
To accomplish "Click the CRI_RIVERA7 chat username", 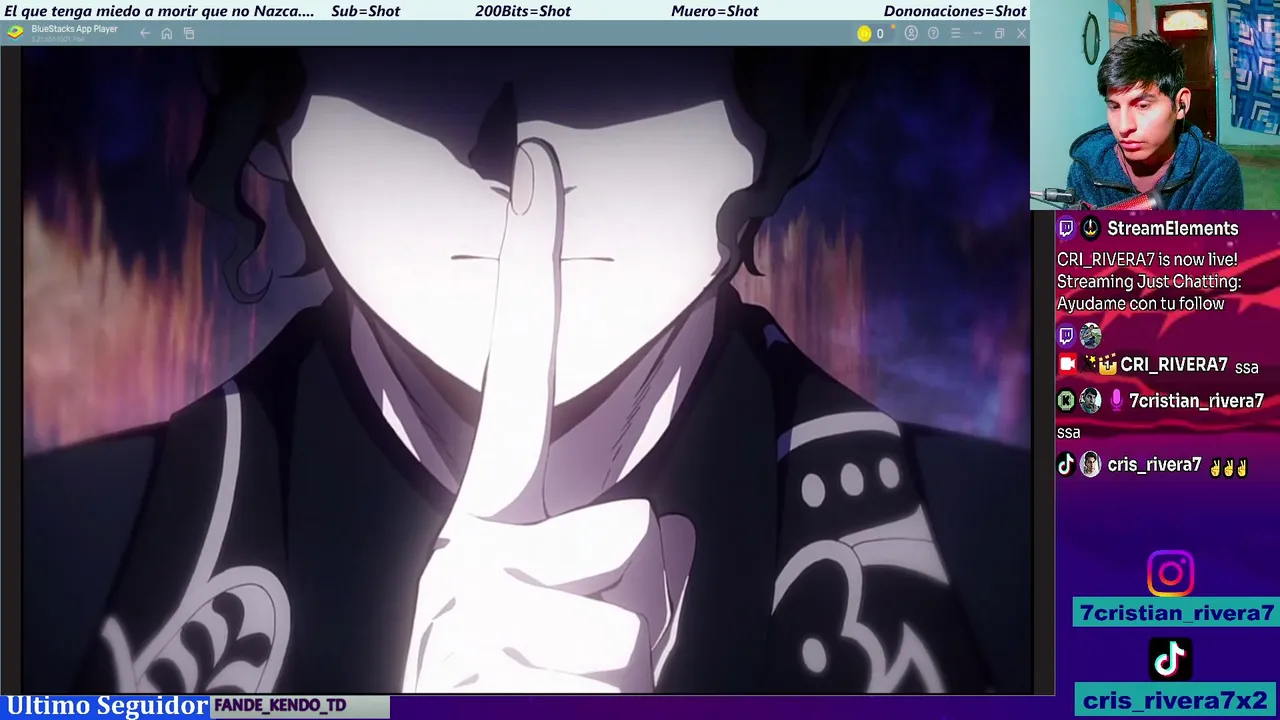I will [x=1174, y=365].
